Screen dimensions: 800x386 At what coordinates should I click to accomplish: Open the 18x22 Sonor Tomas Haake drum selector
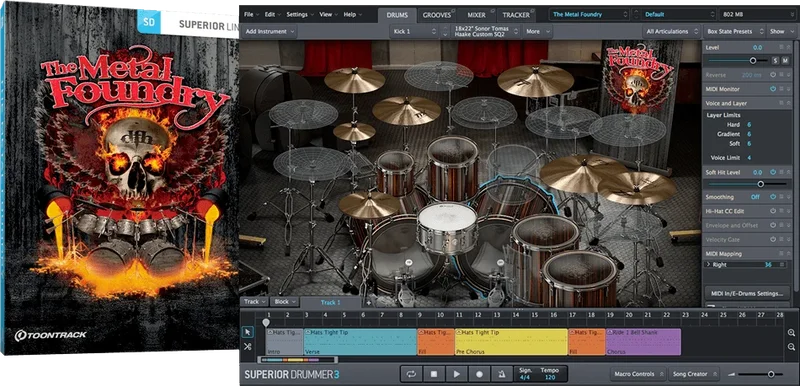point(485,32)
